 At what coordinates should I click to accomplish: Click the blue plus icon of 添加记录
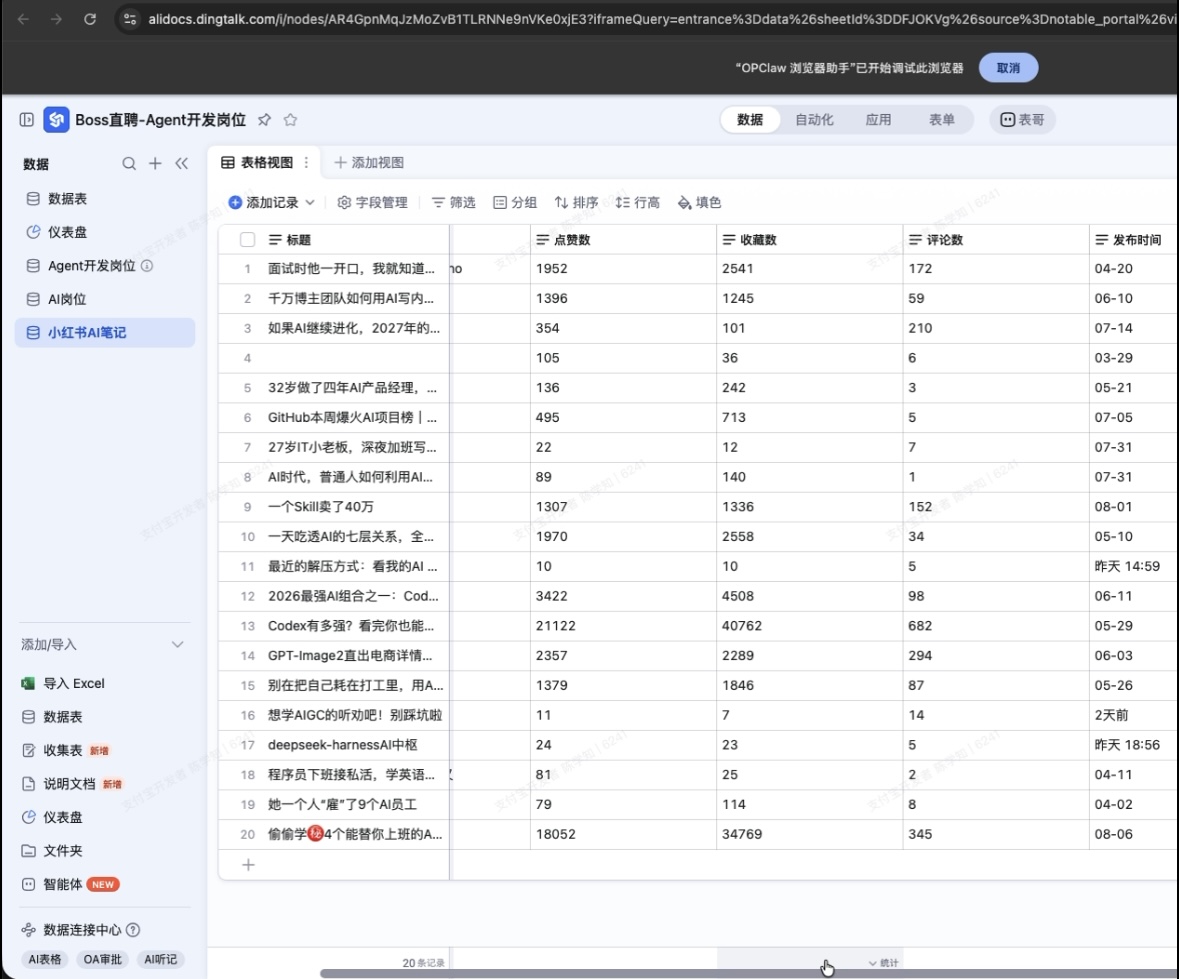(x=235, y=202)
